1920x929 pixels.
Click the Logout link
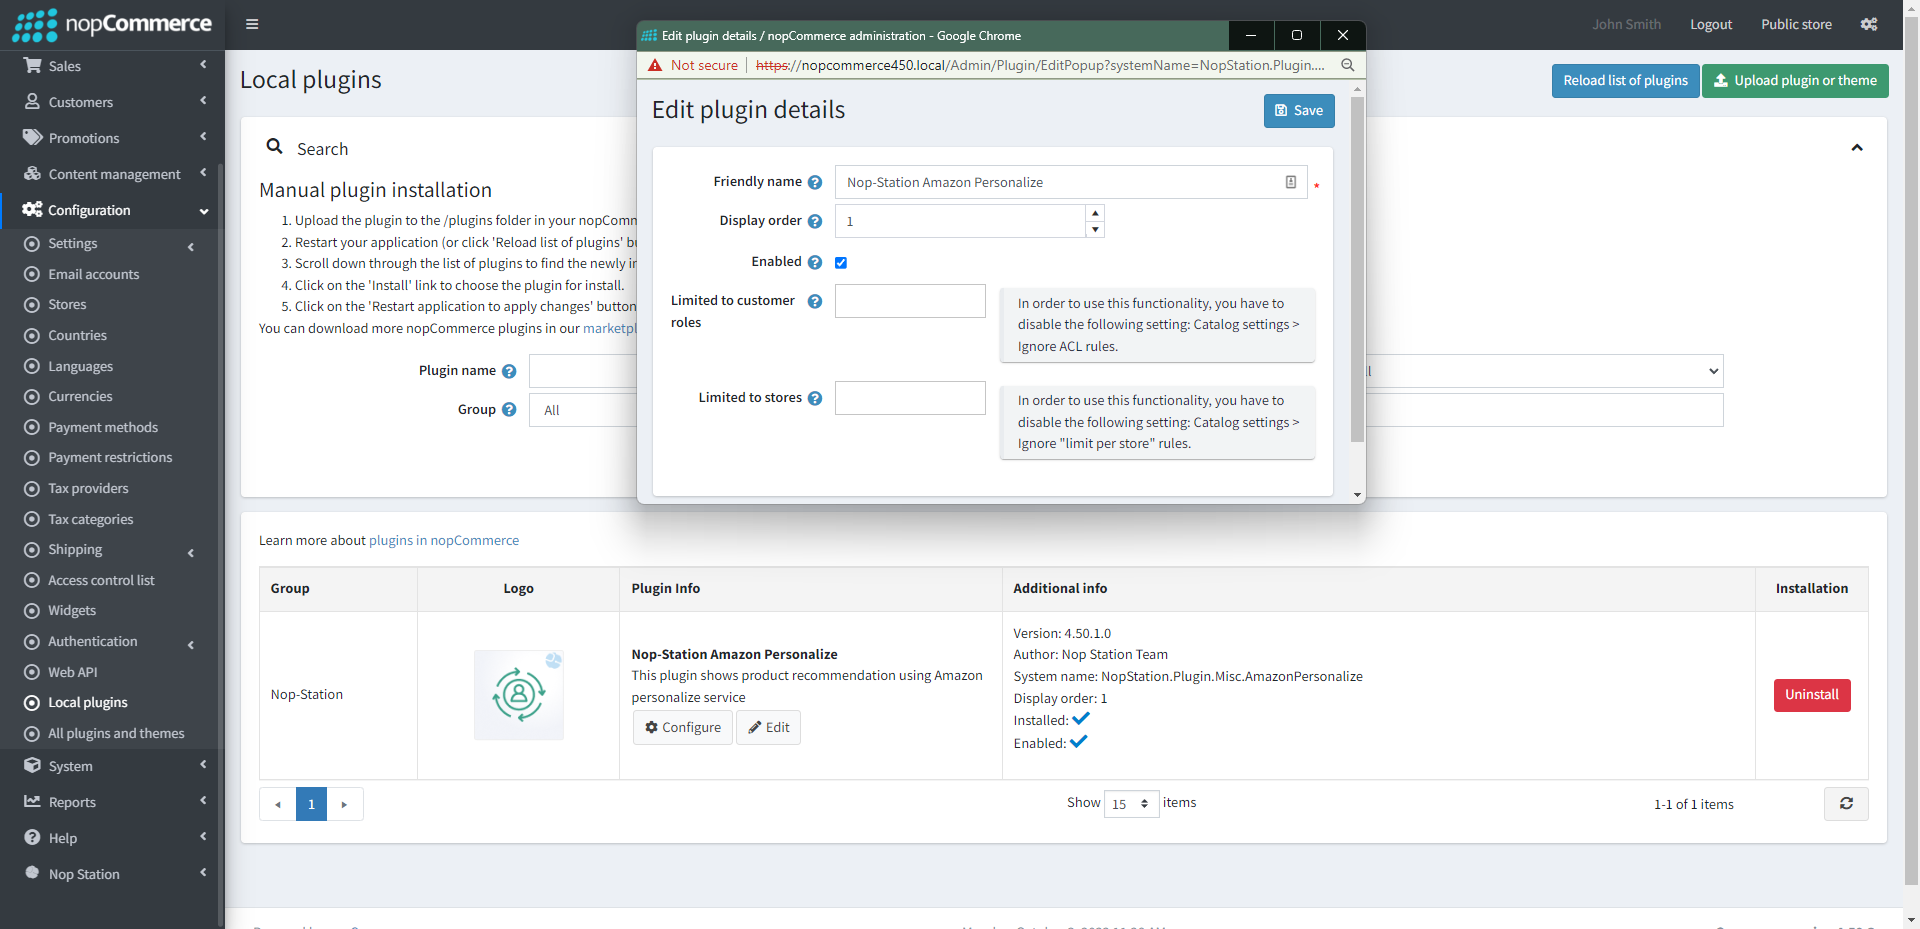(x=1711, y=24)
